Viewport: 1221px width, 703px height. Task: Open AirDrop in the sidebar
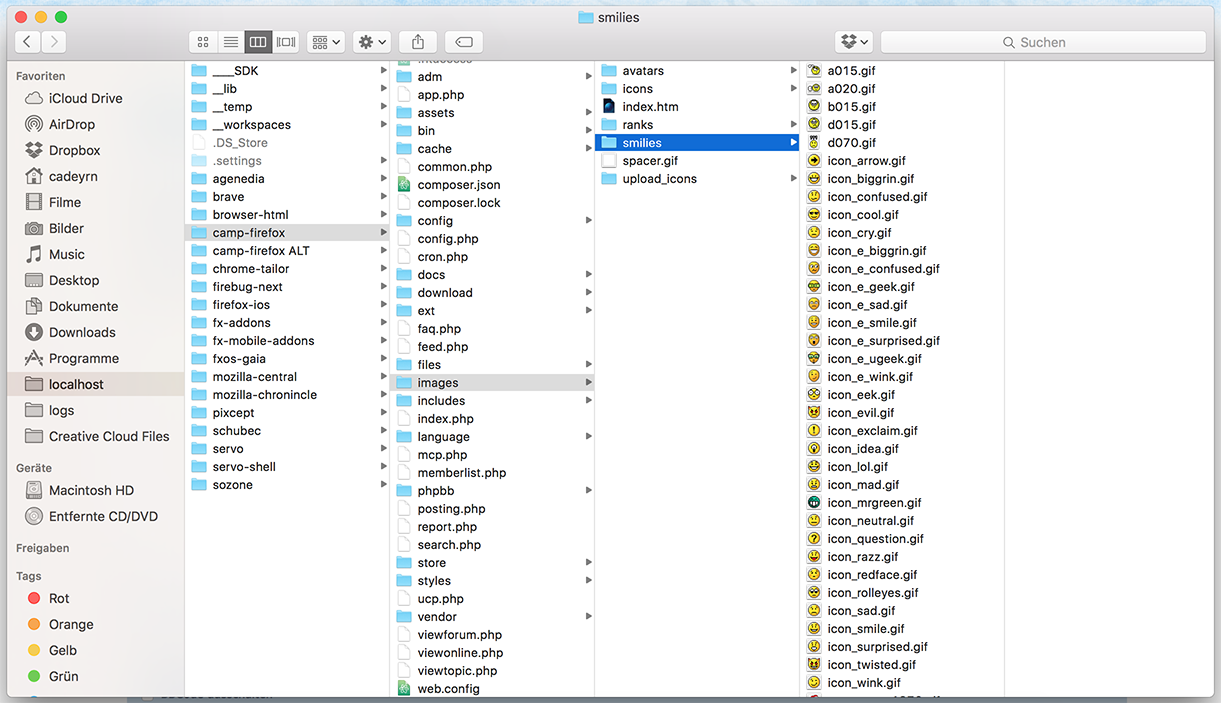click(x=71, y=124)
